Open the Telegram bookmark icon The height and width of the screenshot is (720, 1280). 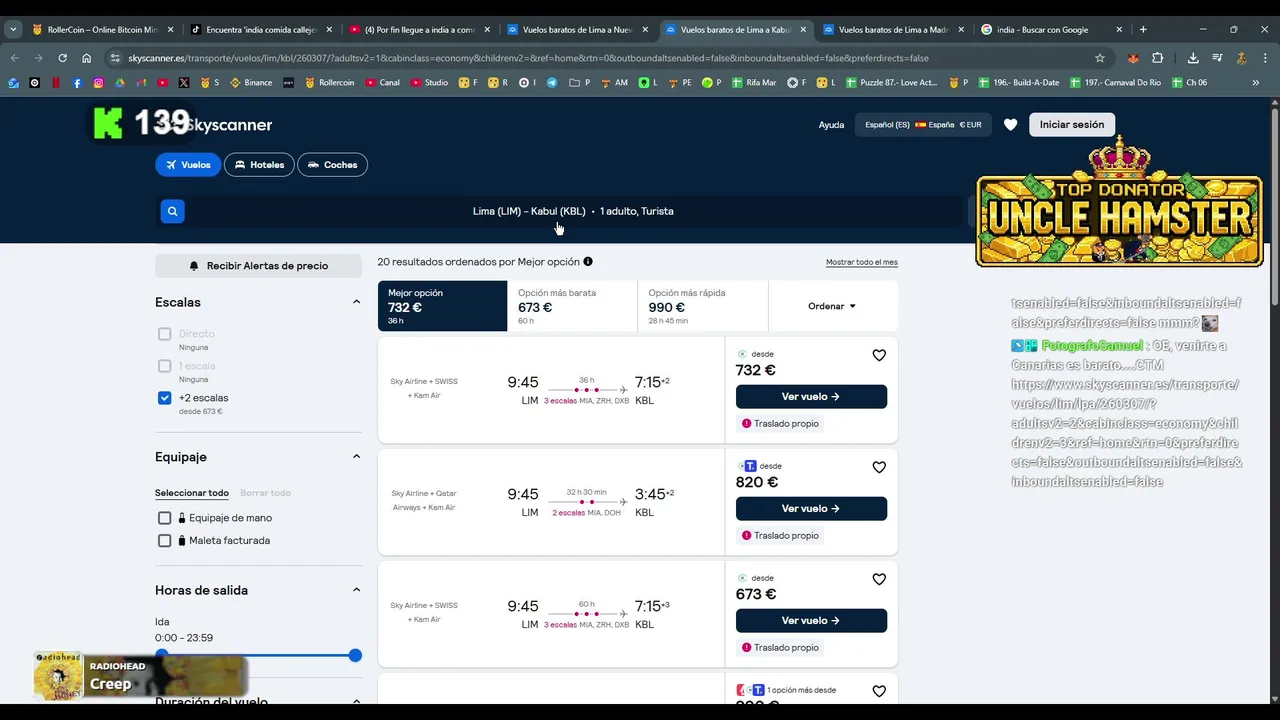click(551, 82)
